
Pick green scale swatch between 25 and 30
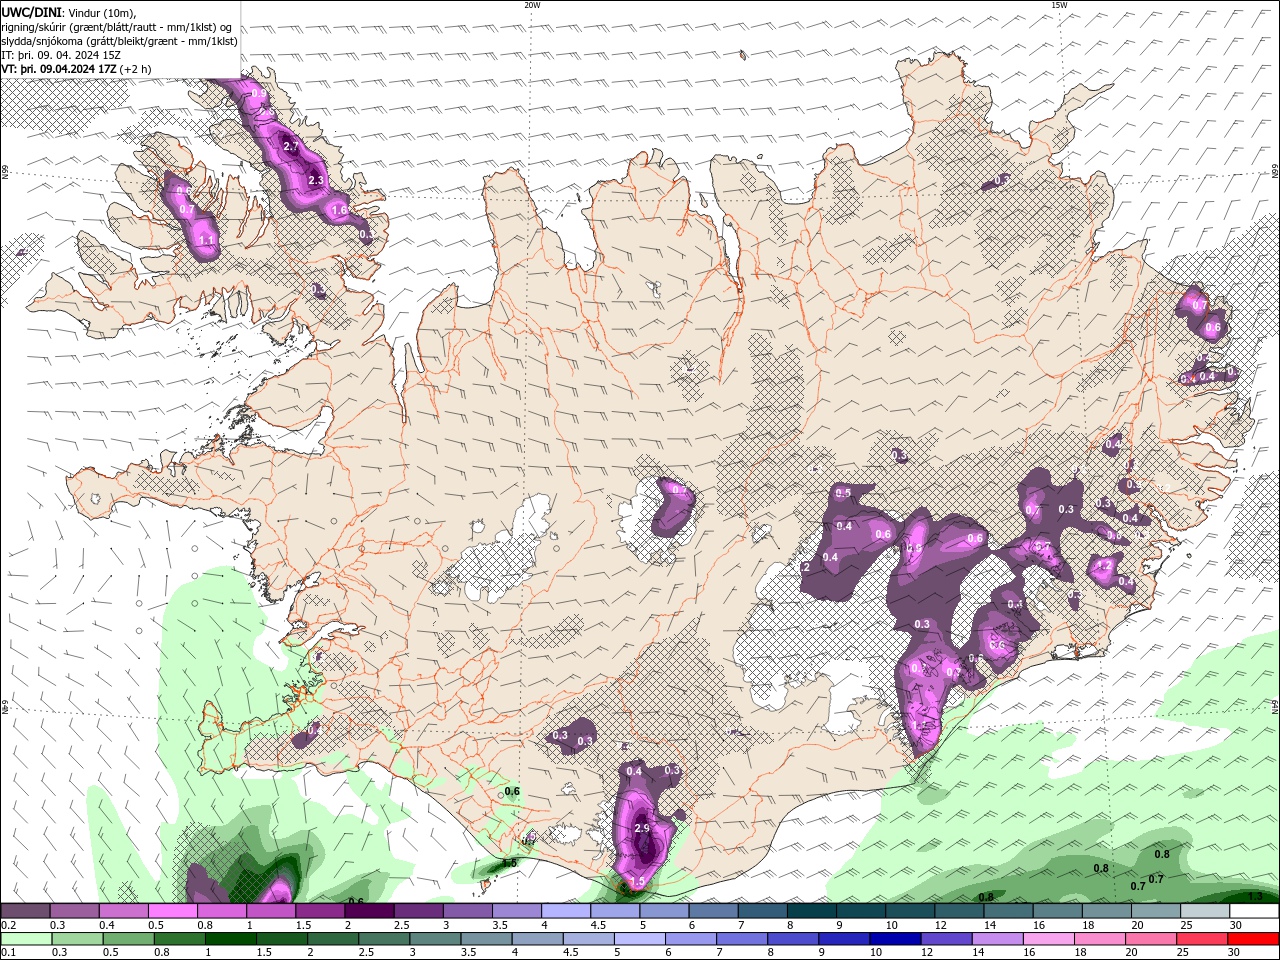[1200, 939]
